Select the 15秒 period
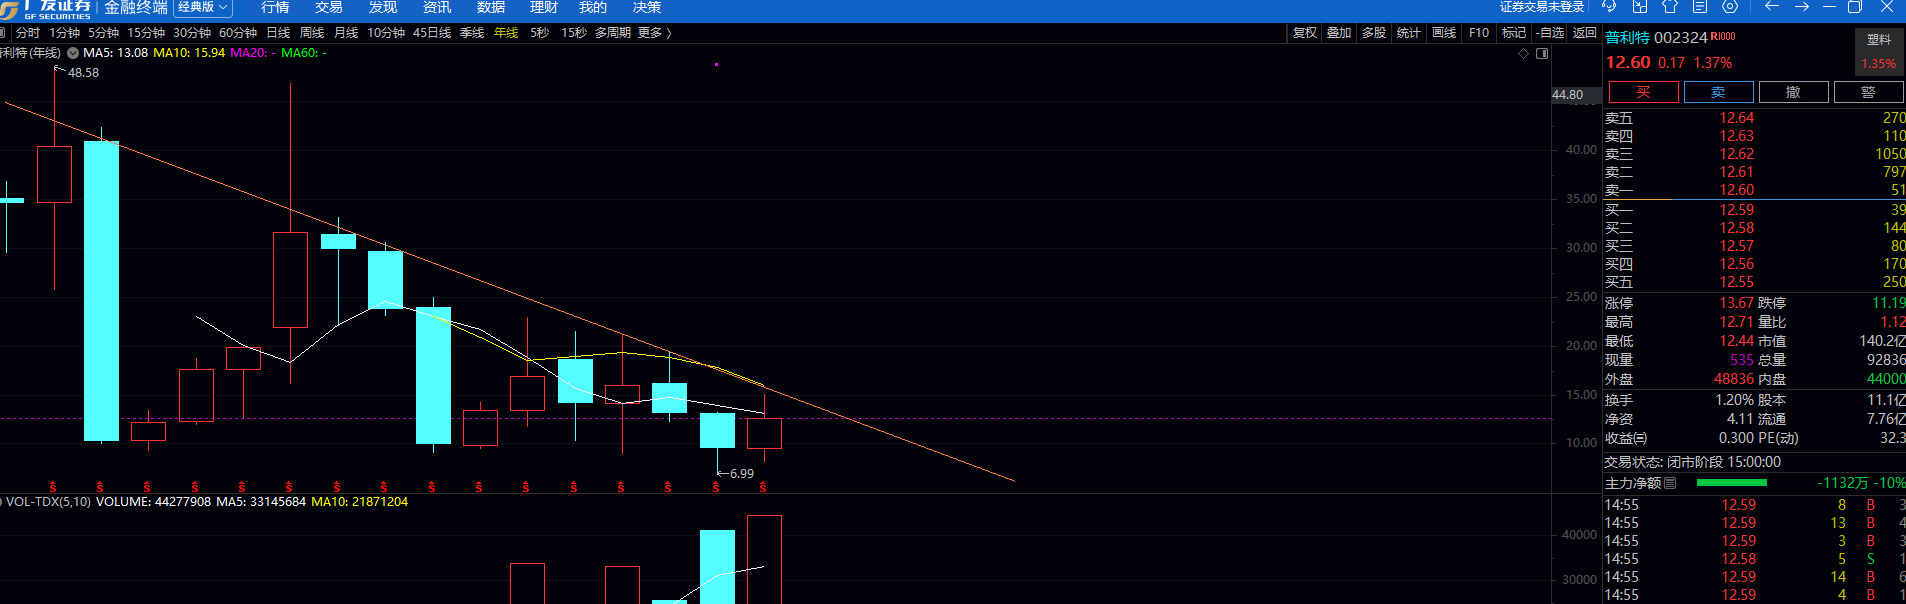Screen dimensions: 1906x604 click(574, 33)
